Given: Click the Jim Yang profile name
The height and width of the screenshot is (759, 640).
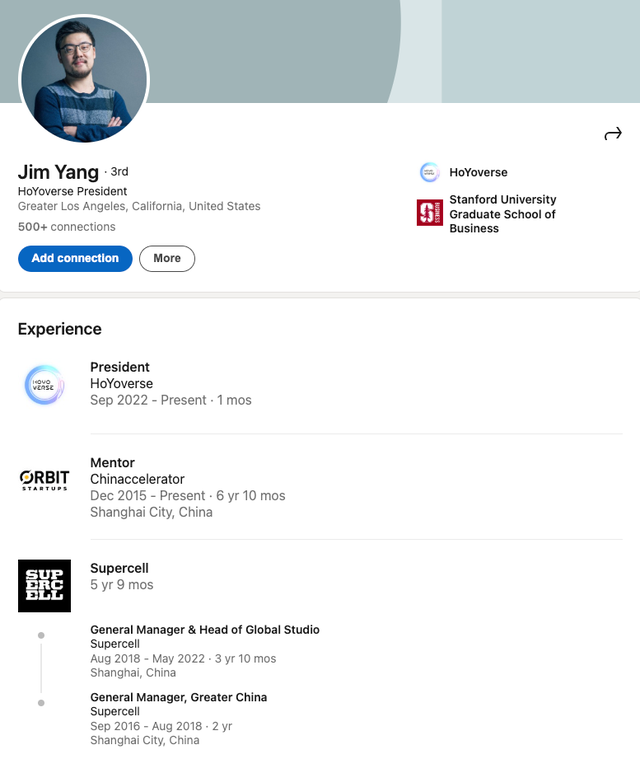Looking at the screenshot, I should pos(58,172).
